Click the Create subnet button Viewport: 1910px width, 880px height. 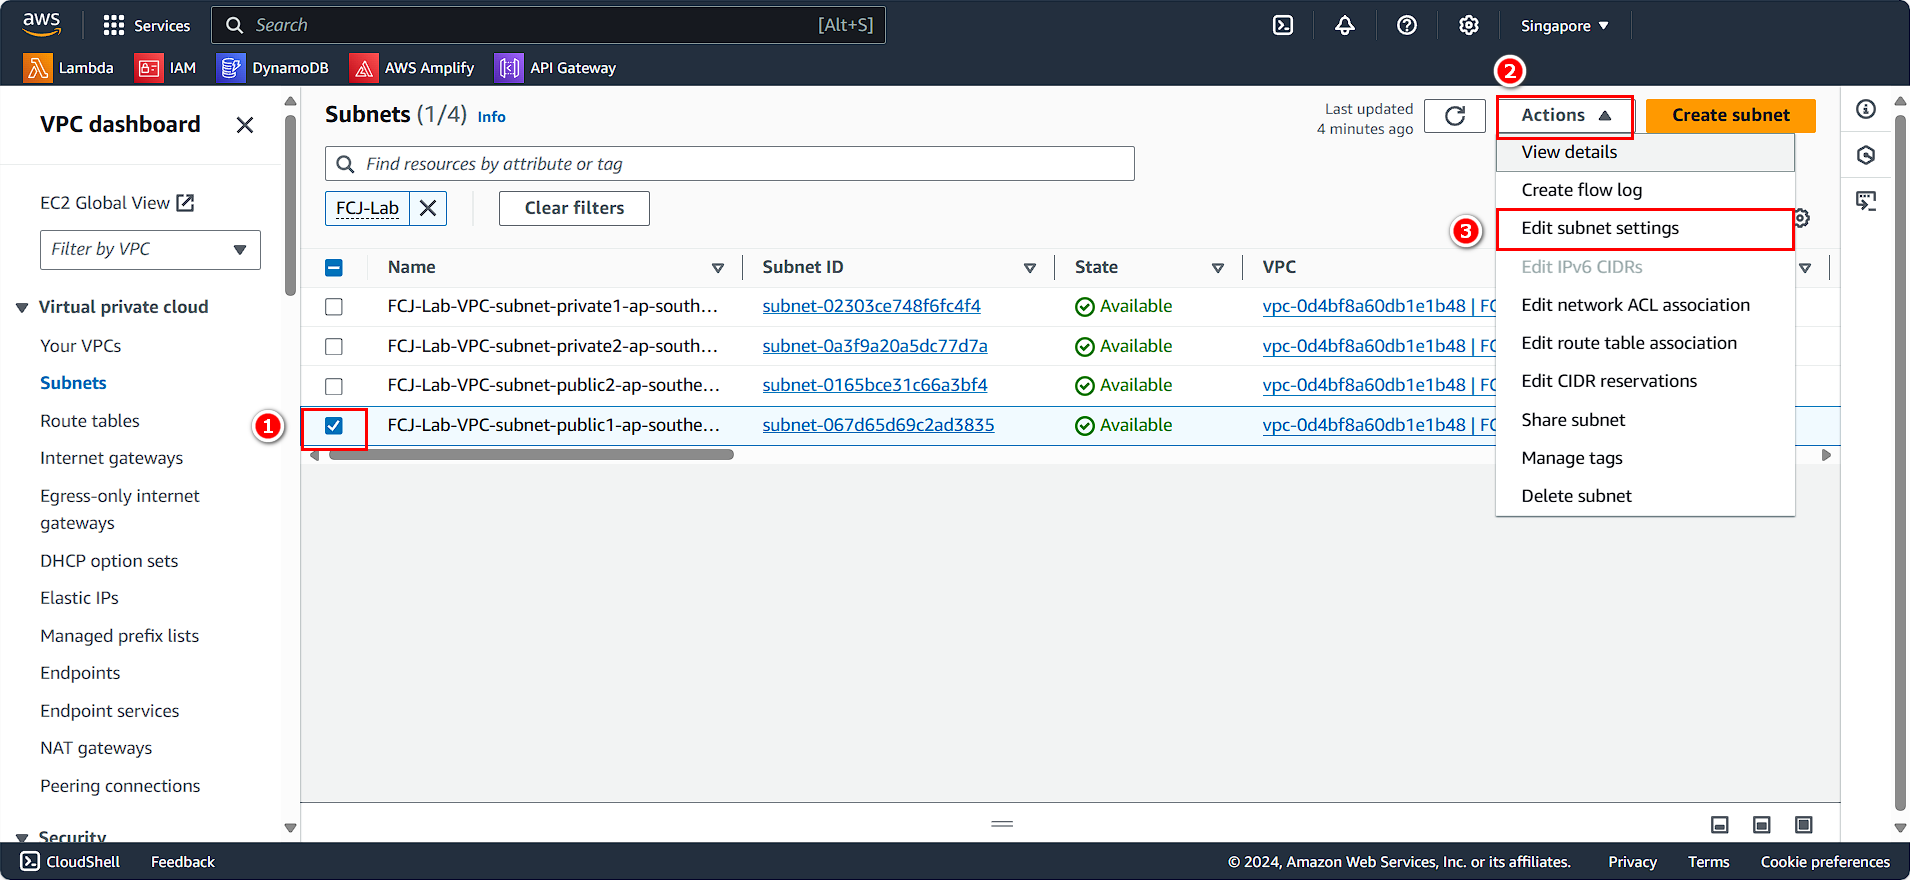click(1731, 116)
